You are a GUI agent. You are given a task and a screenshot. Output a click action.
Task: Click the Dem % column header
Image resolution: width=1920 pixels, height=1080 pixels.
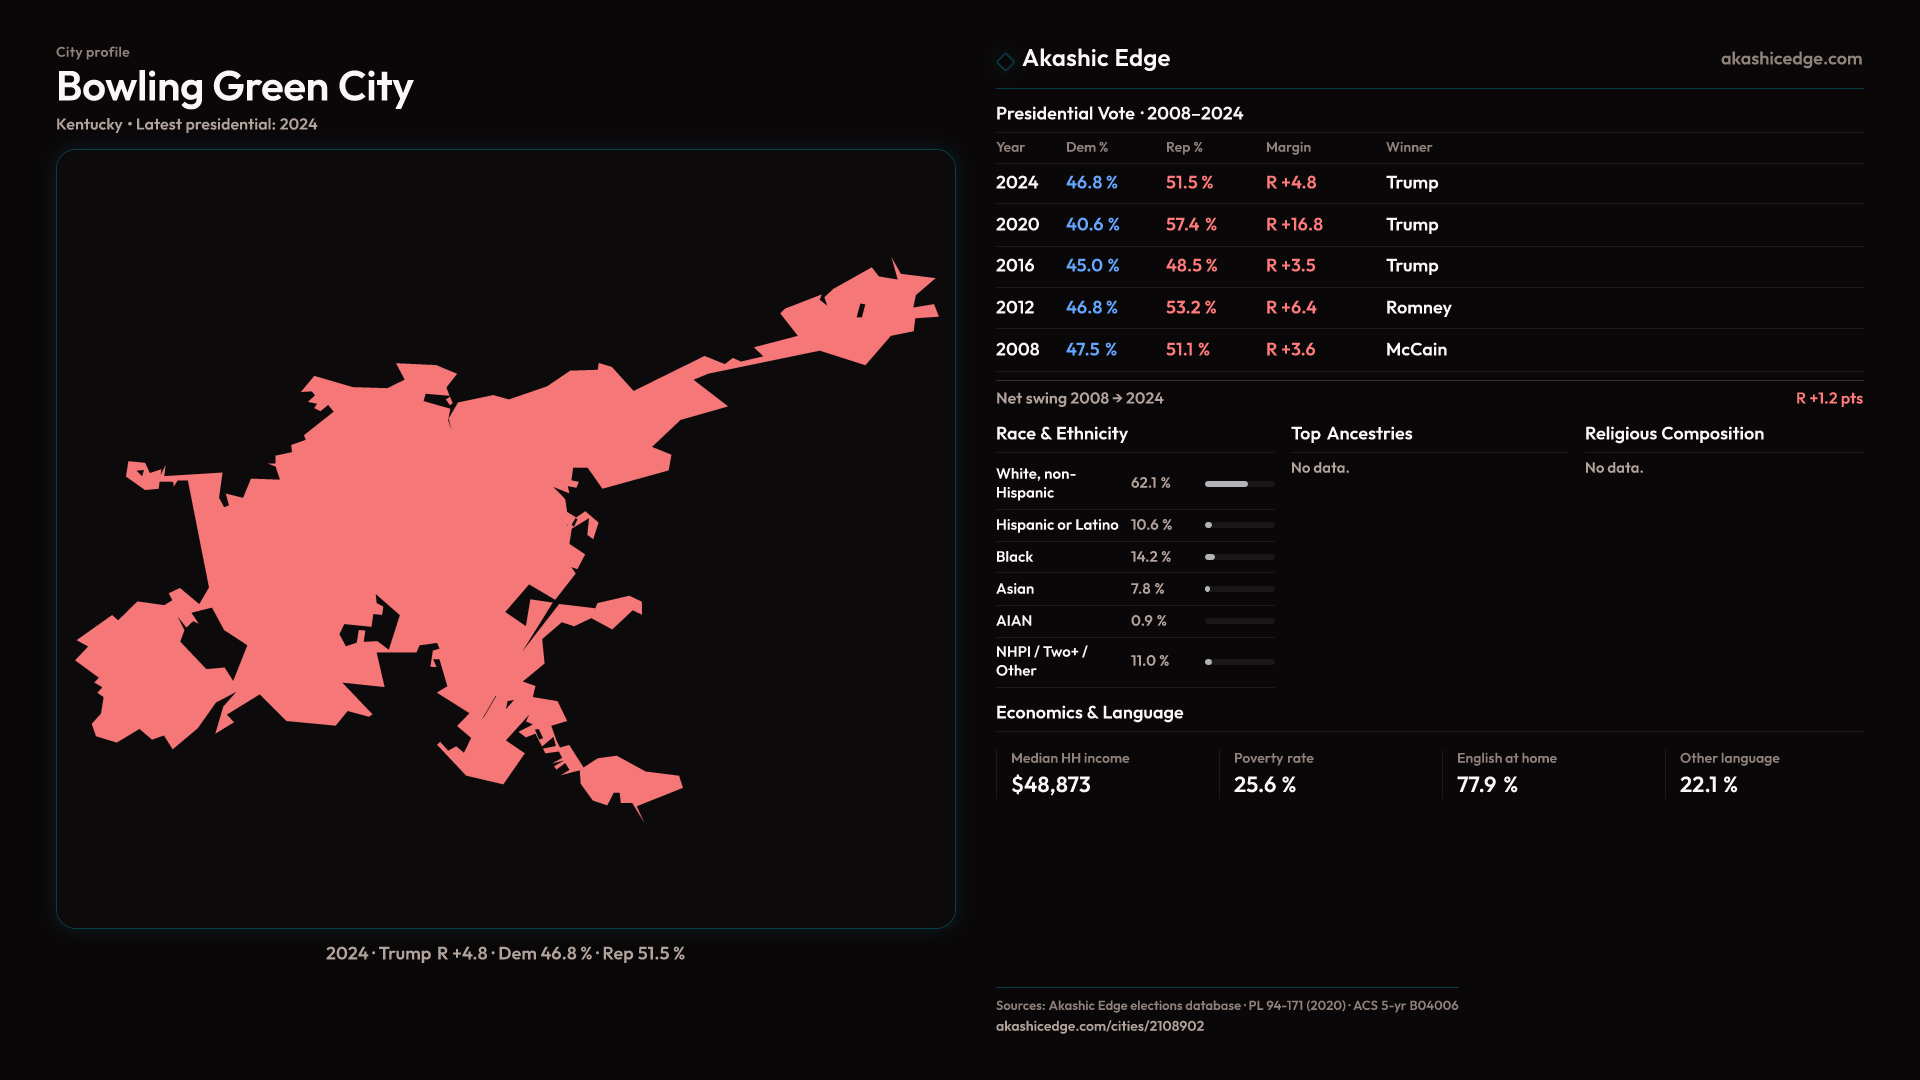[1086, 147]
